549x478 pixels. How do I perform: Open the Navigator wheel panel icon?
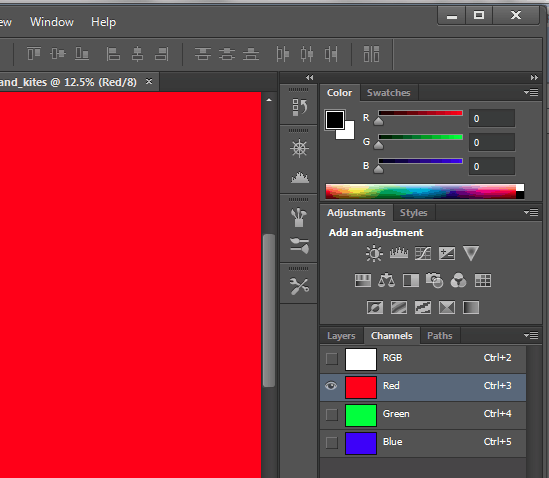click(x=299, y=148)
